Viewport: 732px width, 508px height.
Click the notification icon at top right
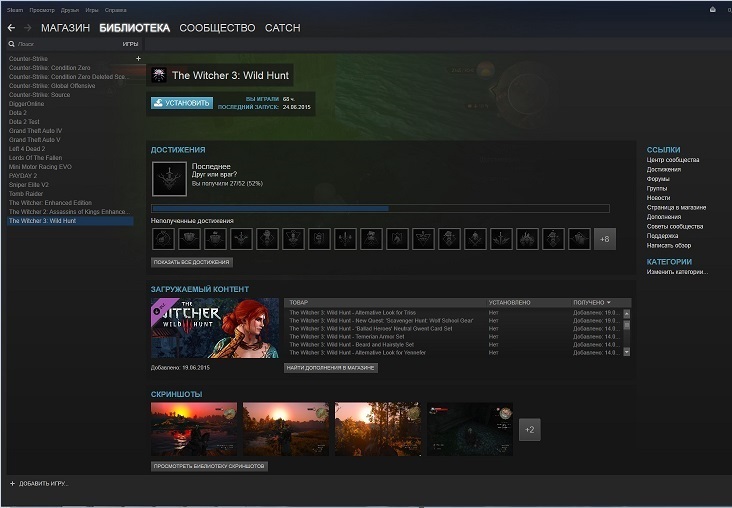click(712, 9)
